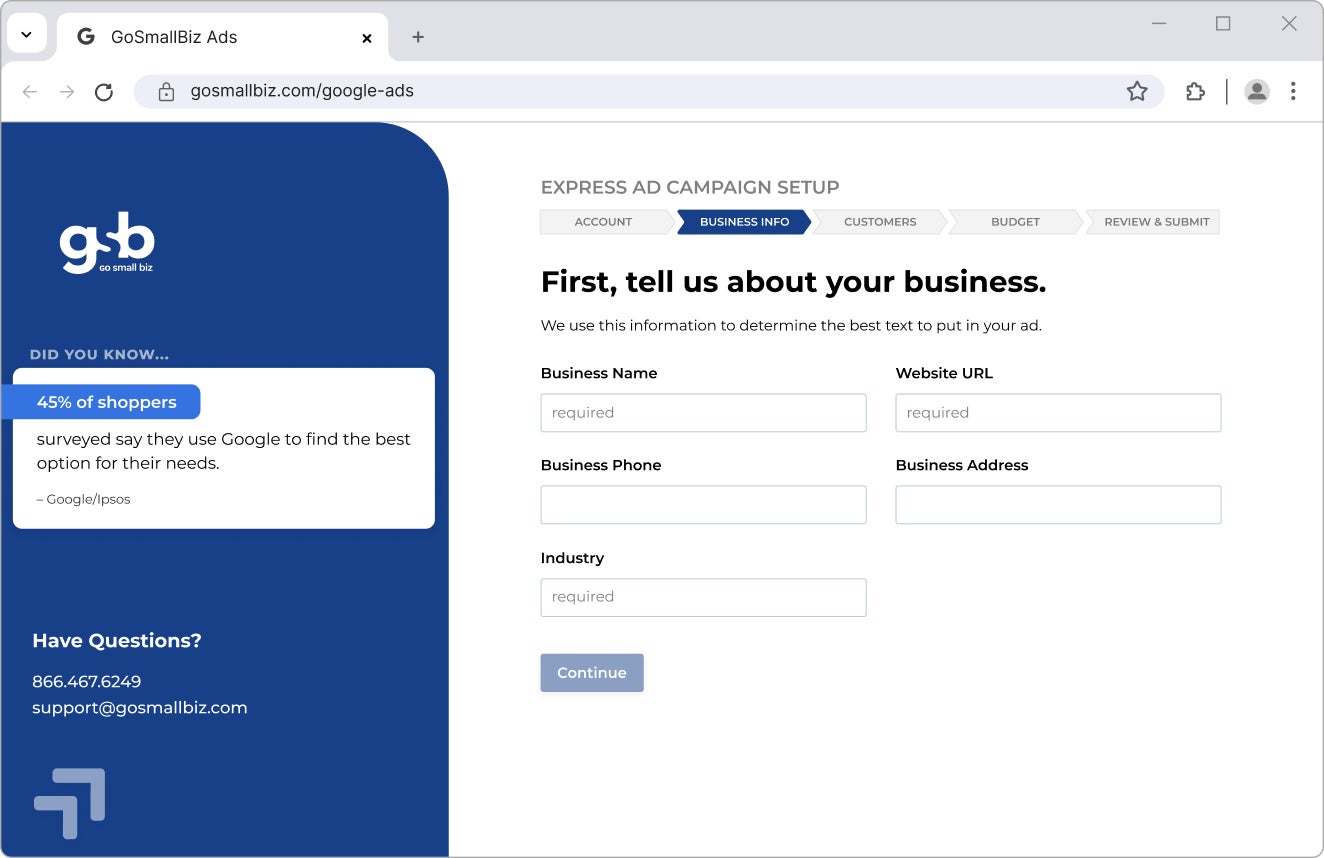Open the user profile avatar icon
The width and height of the screenshot is (1324, 858).
coord(1257,92)
